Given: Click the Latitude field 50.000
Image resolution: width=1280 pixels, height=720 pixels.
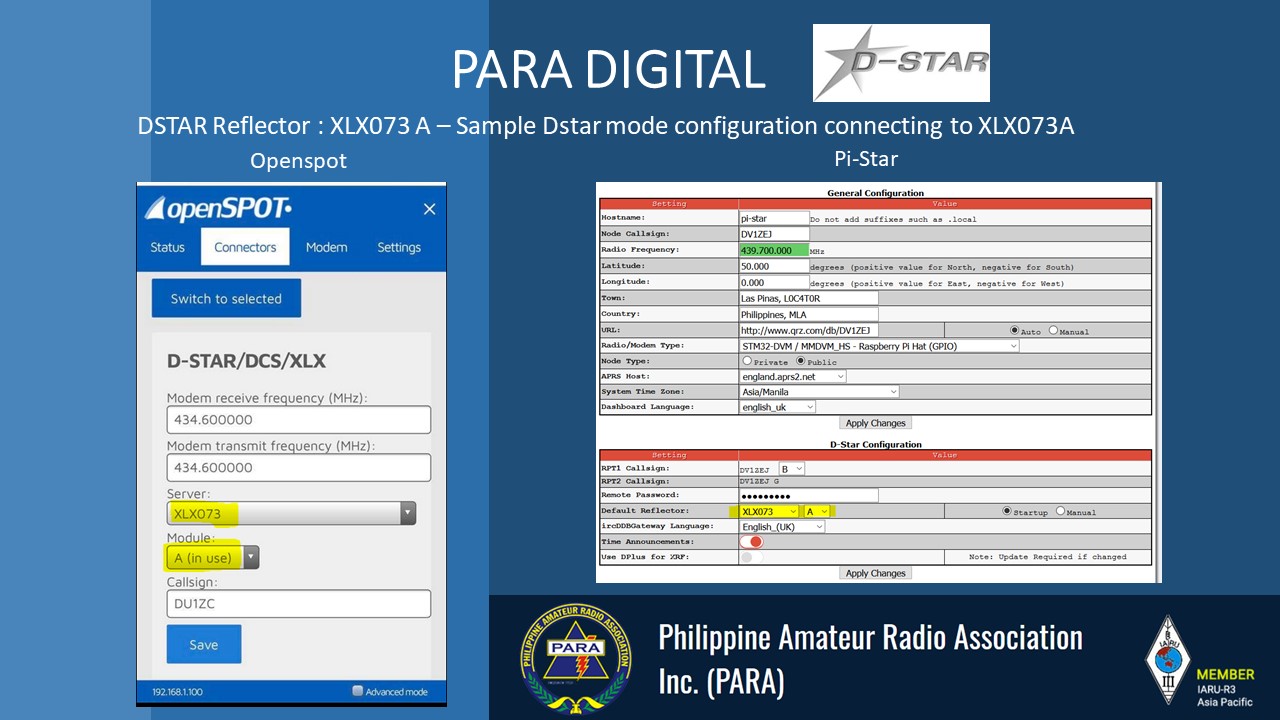Looking at the screenshot, I should tap(773, 266).
